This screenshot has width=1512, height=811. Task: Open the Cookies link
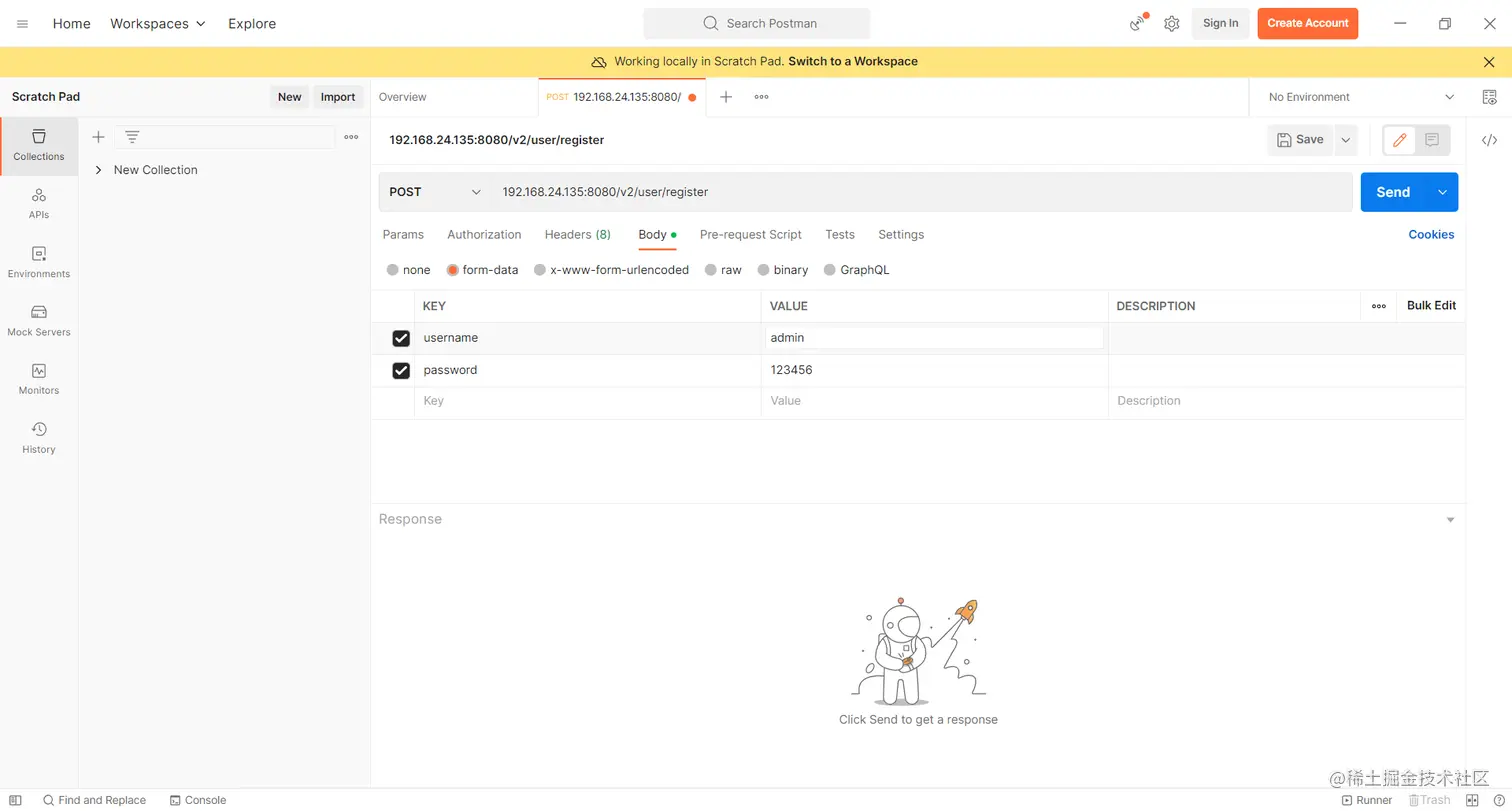(x=1431, y=234)
